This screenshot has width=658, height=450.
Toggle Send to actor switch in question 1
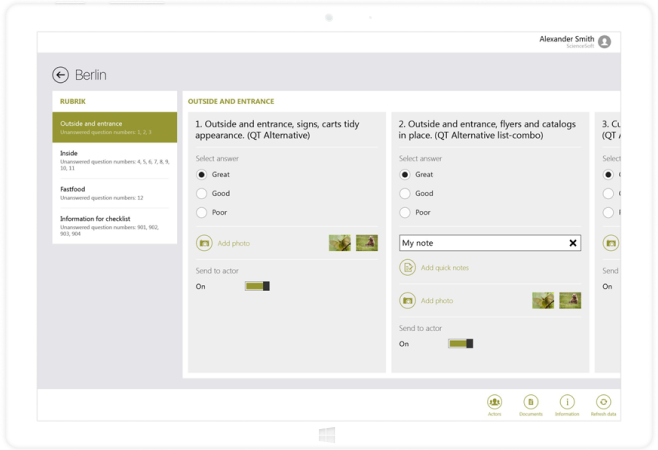(x=257, y=286)
